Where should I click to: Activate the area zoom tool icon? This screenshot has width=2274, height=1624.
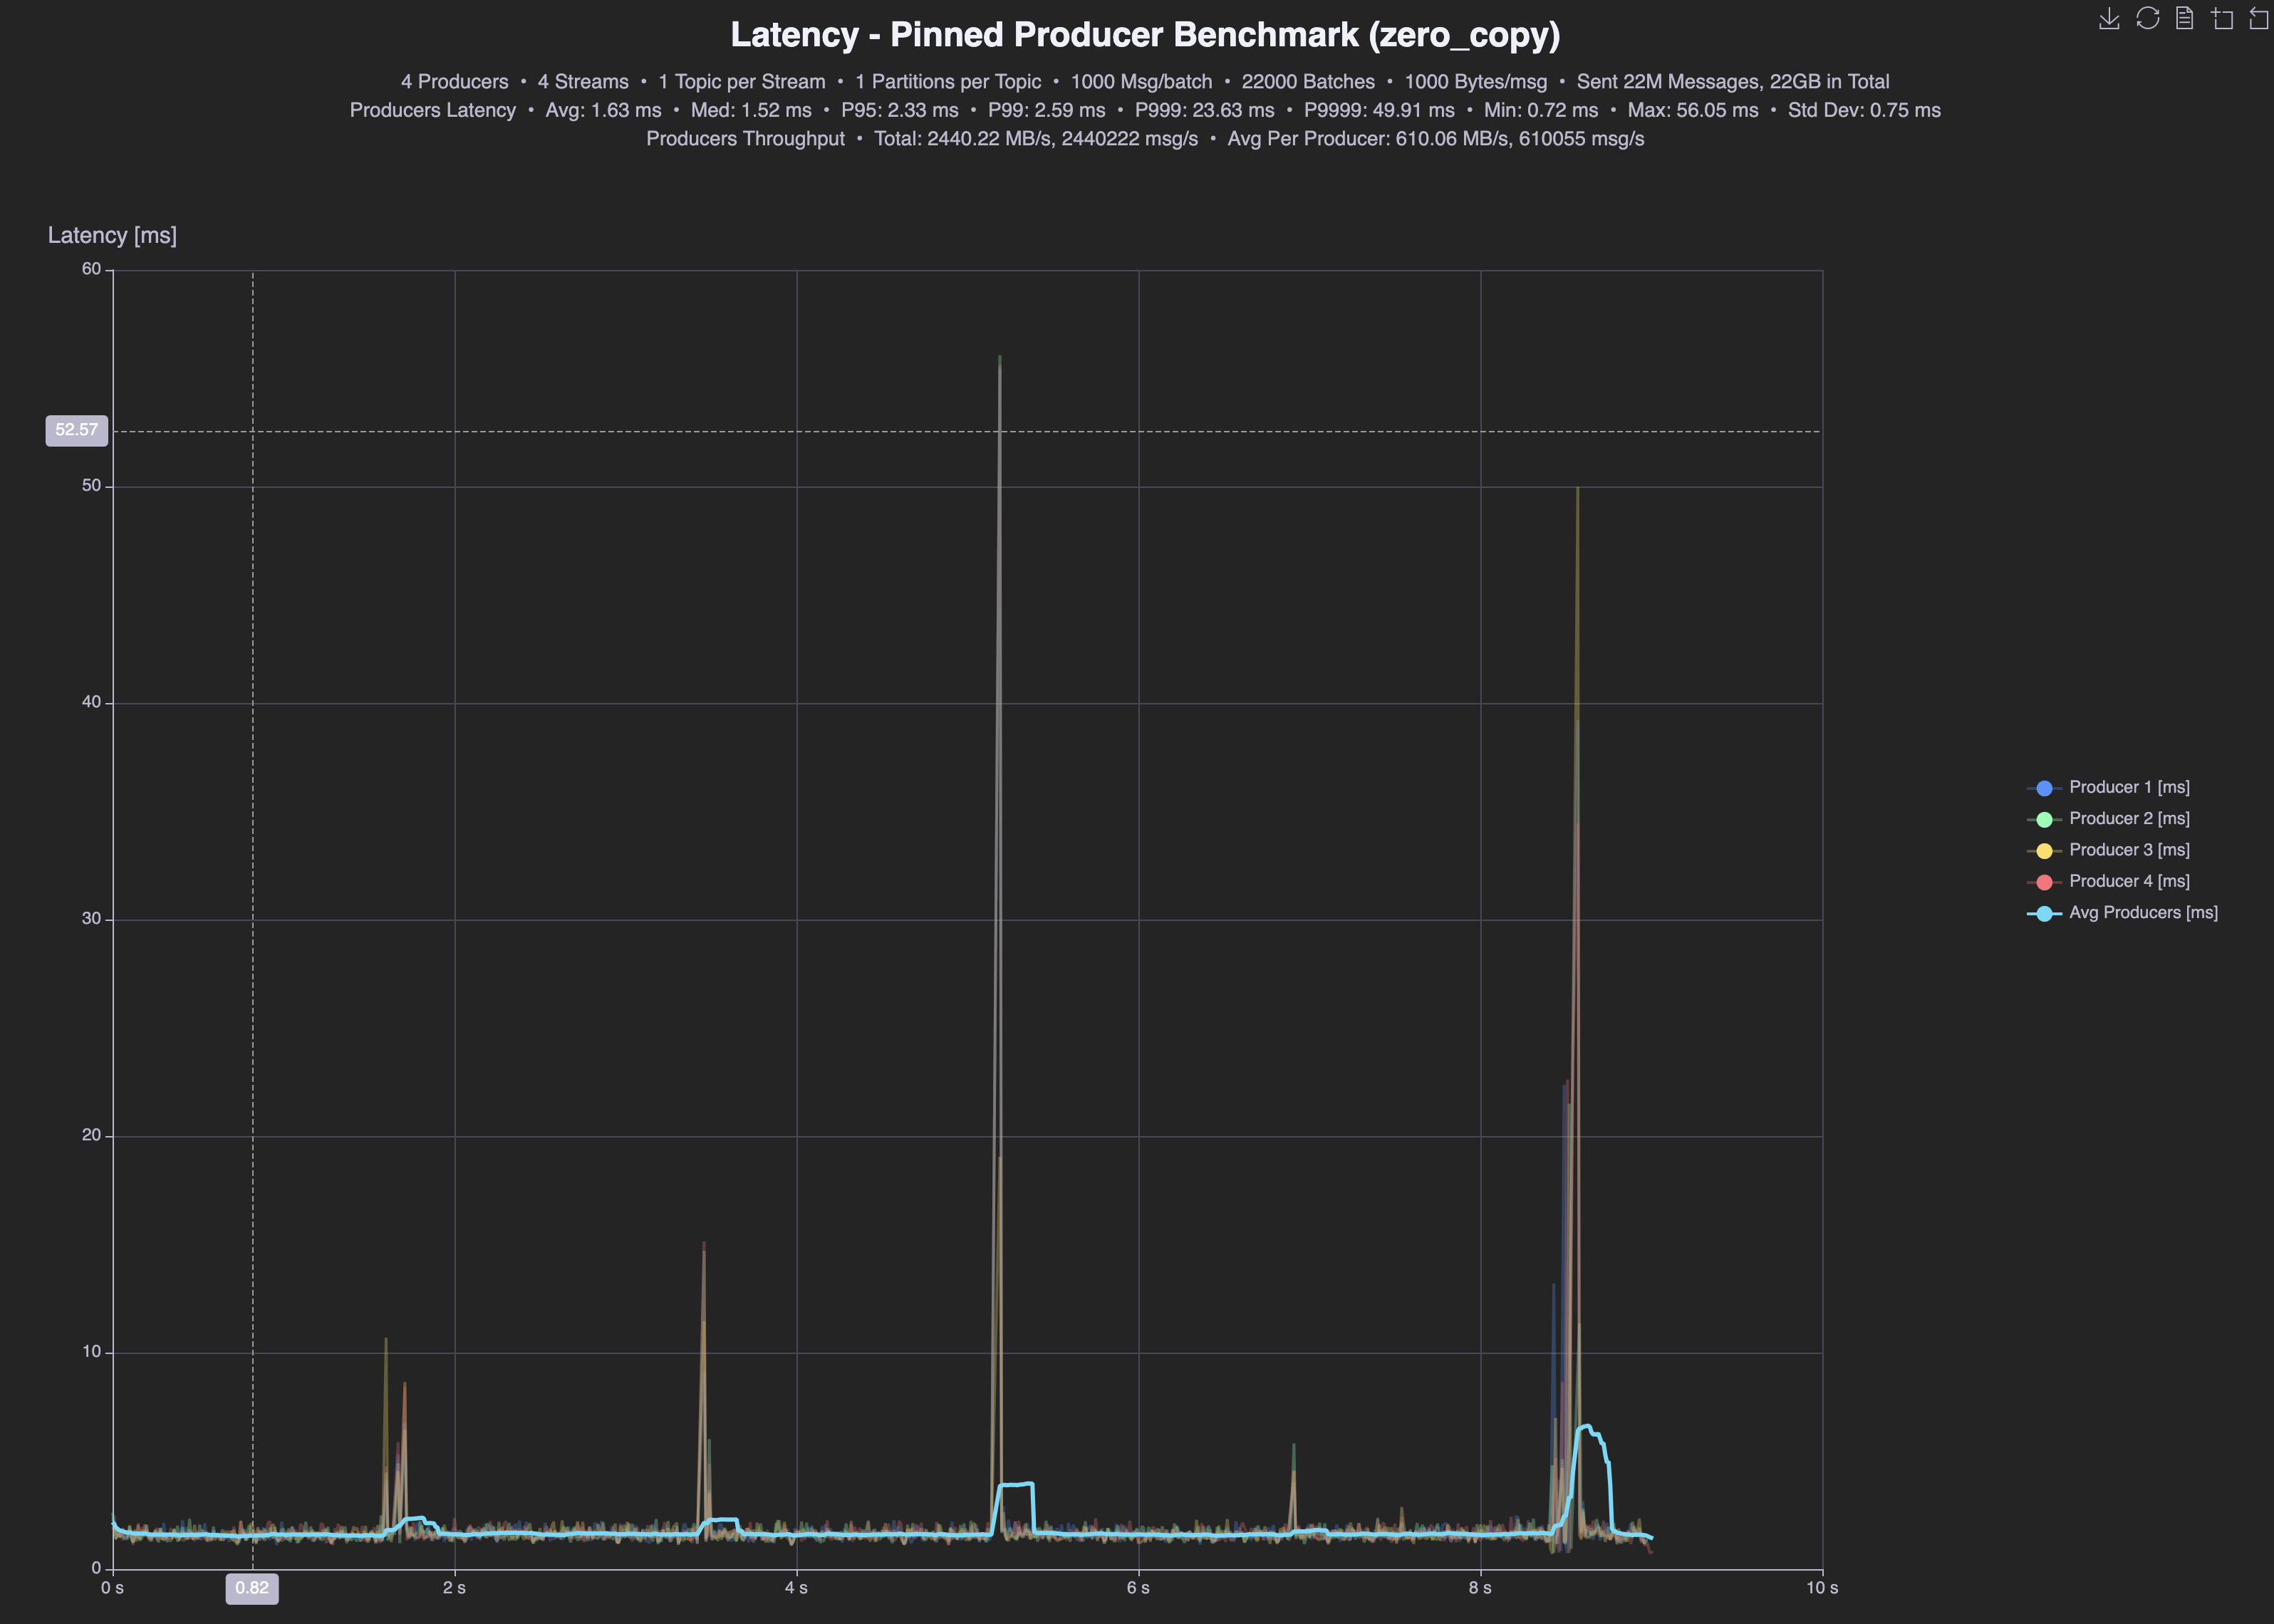[x=2222, y=19]
